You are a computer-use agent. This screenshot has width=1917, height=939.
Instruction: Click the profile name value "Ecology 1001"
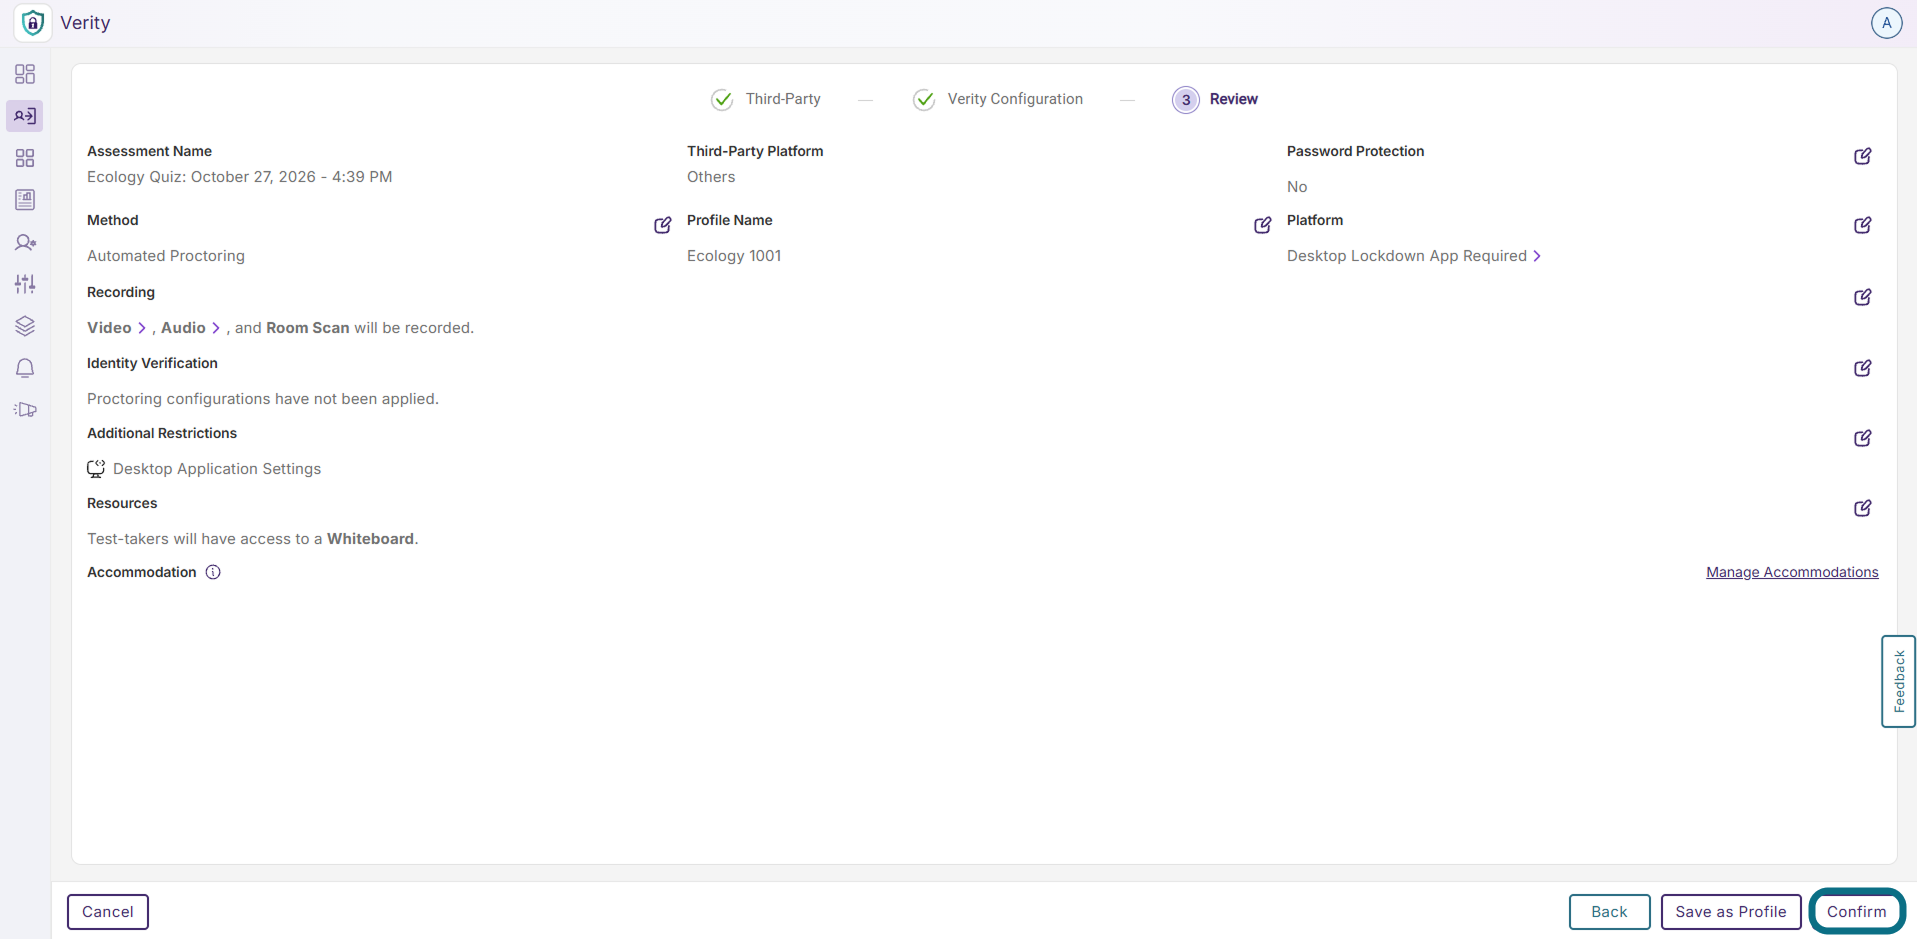734,256
